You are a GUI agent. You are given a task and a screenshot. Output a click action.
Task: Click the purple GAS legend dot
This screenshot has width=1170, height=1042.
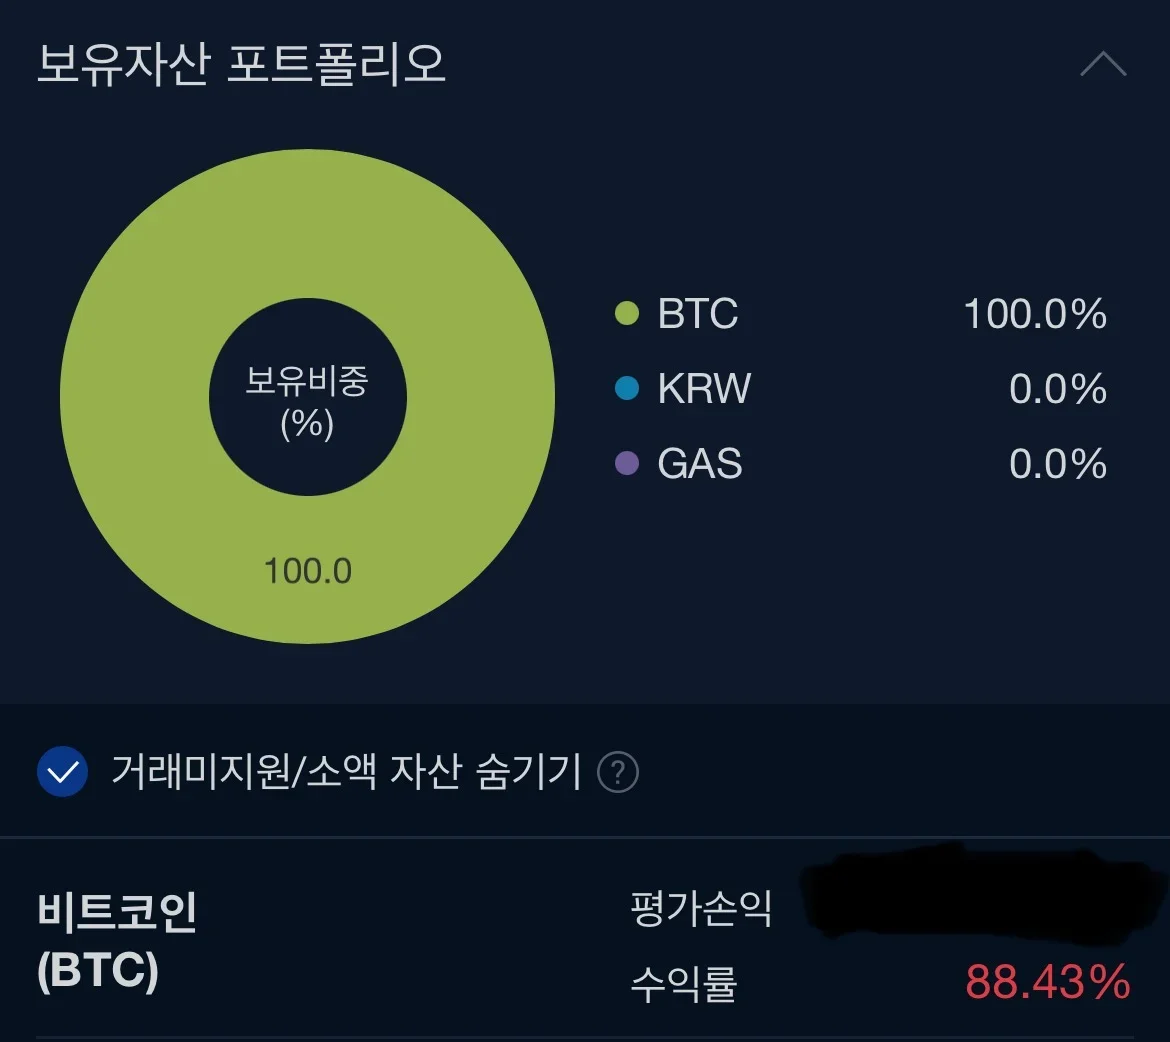[627, 463]
